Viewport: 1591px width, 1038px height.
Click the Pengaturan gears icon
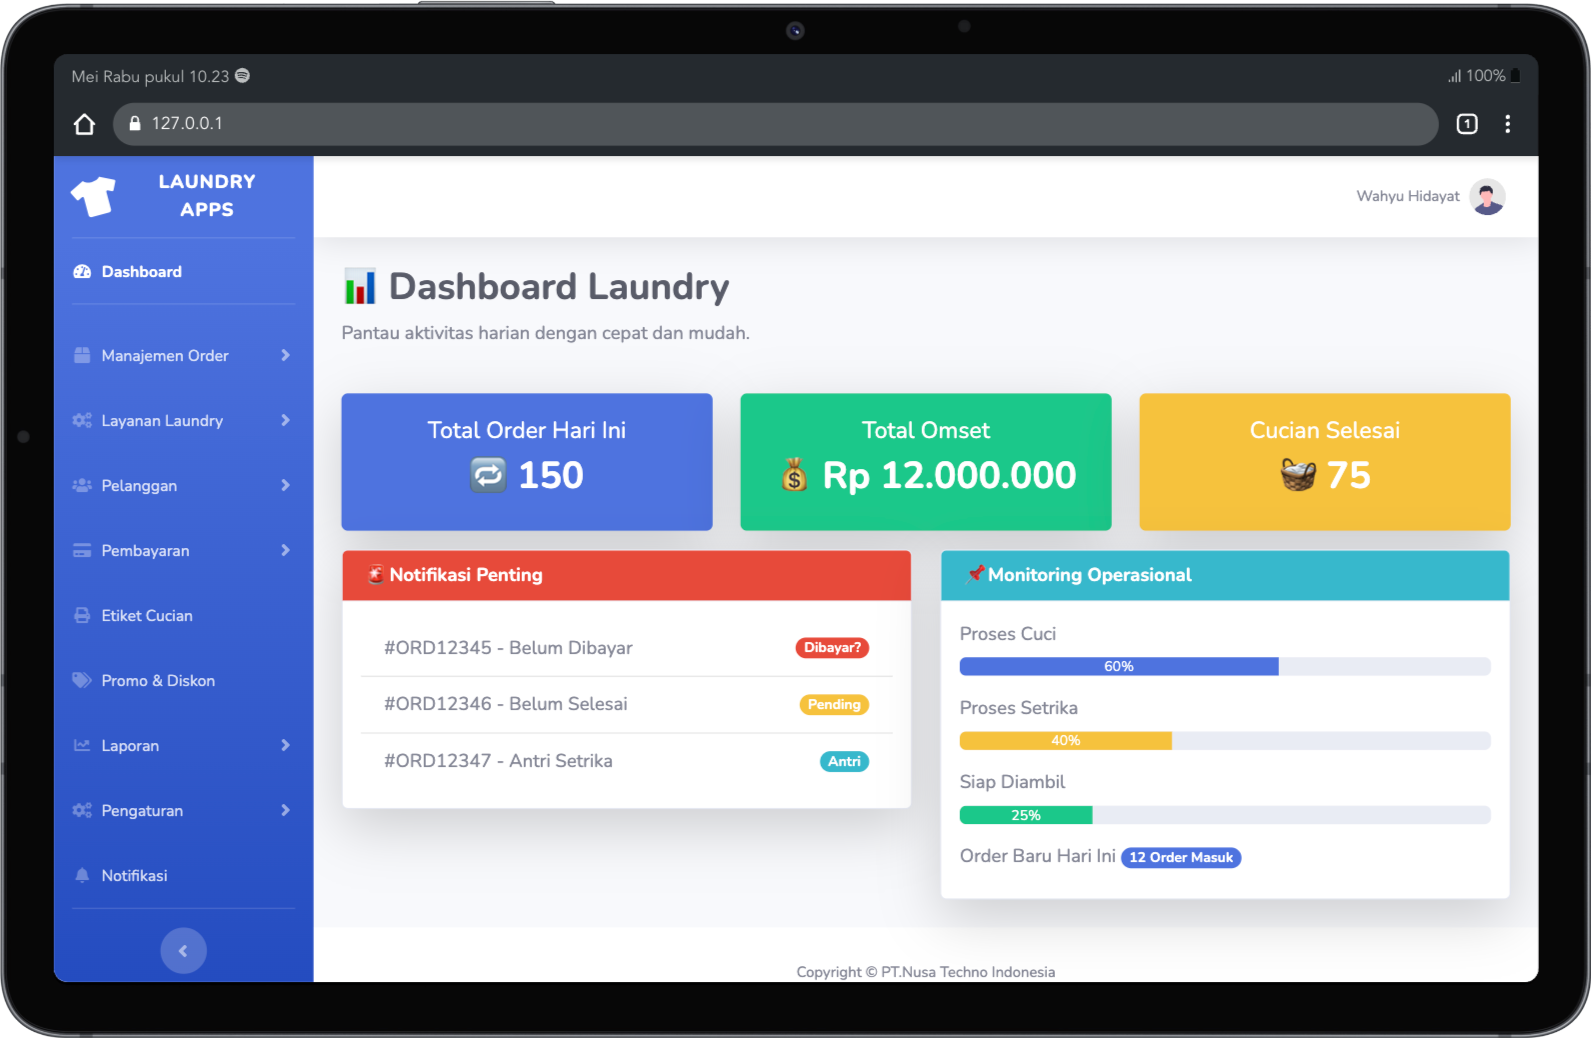(82, 811)
